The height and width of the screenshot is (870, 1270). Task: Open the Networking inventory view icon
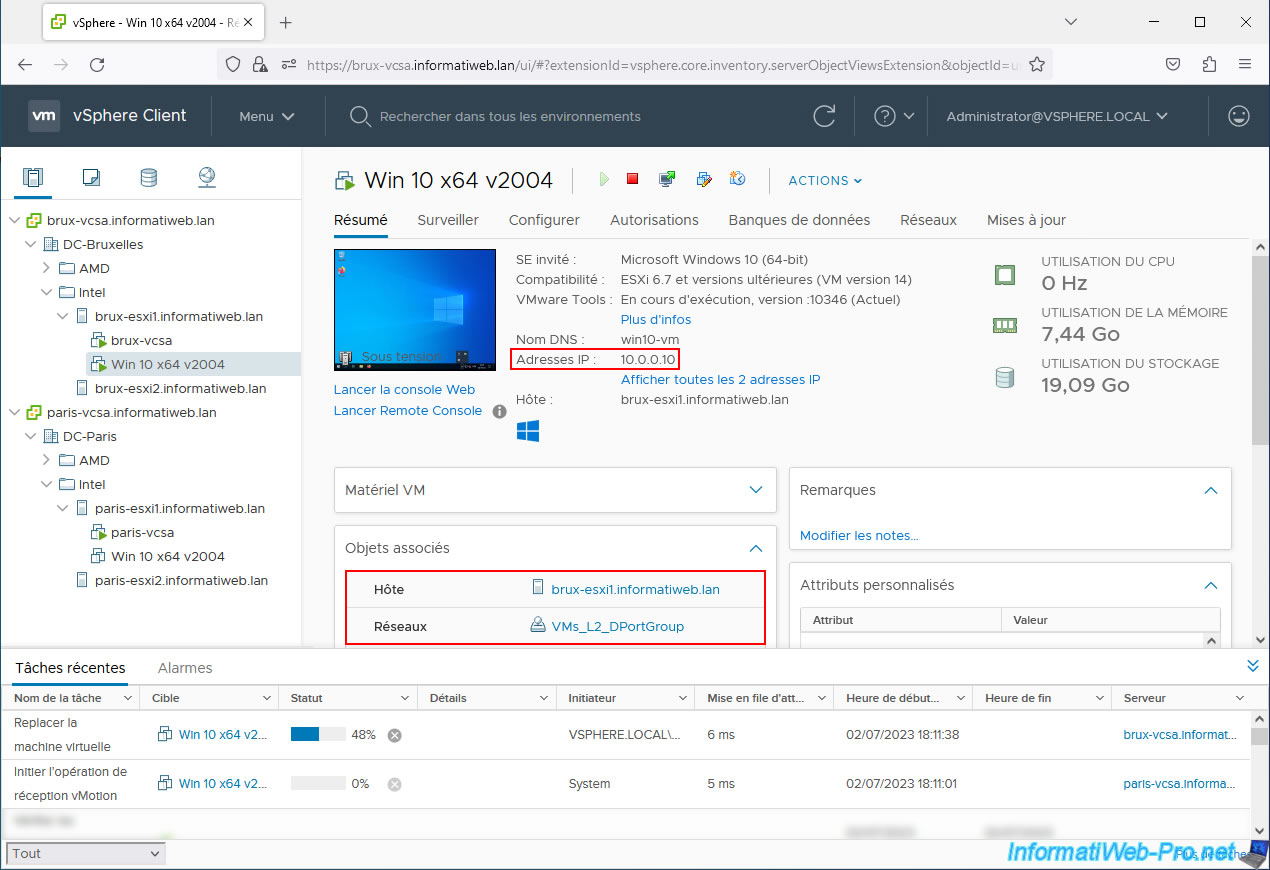pyautogui.click(x=207, y=178)
